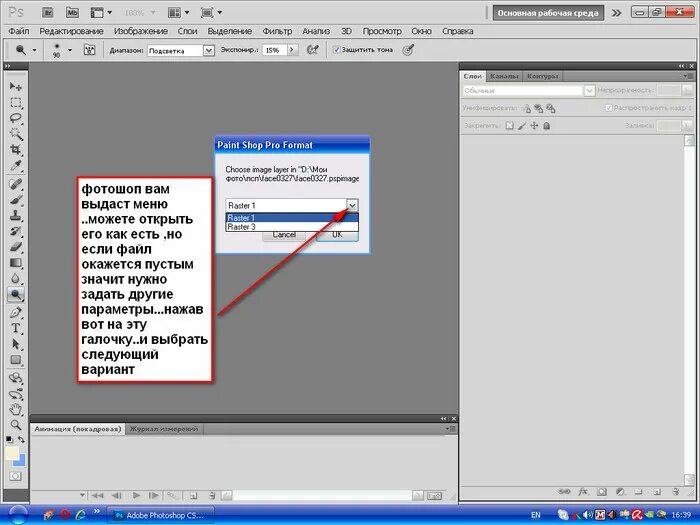Switch to Журнал измерений tab

164,429
